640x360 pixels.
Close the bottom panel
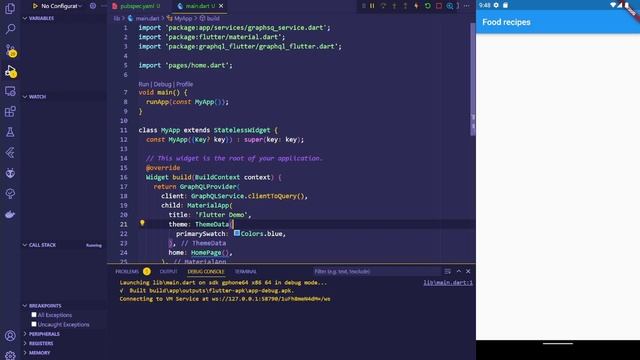click(468, 271)
